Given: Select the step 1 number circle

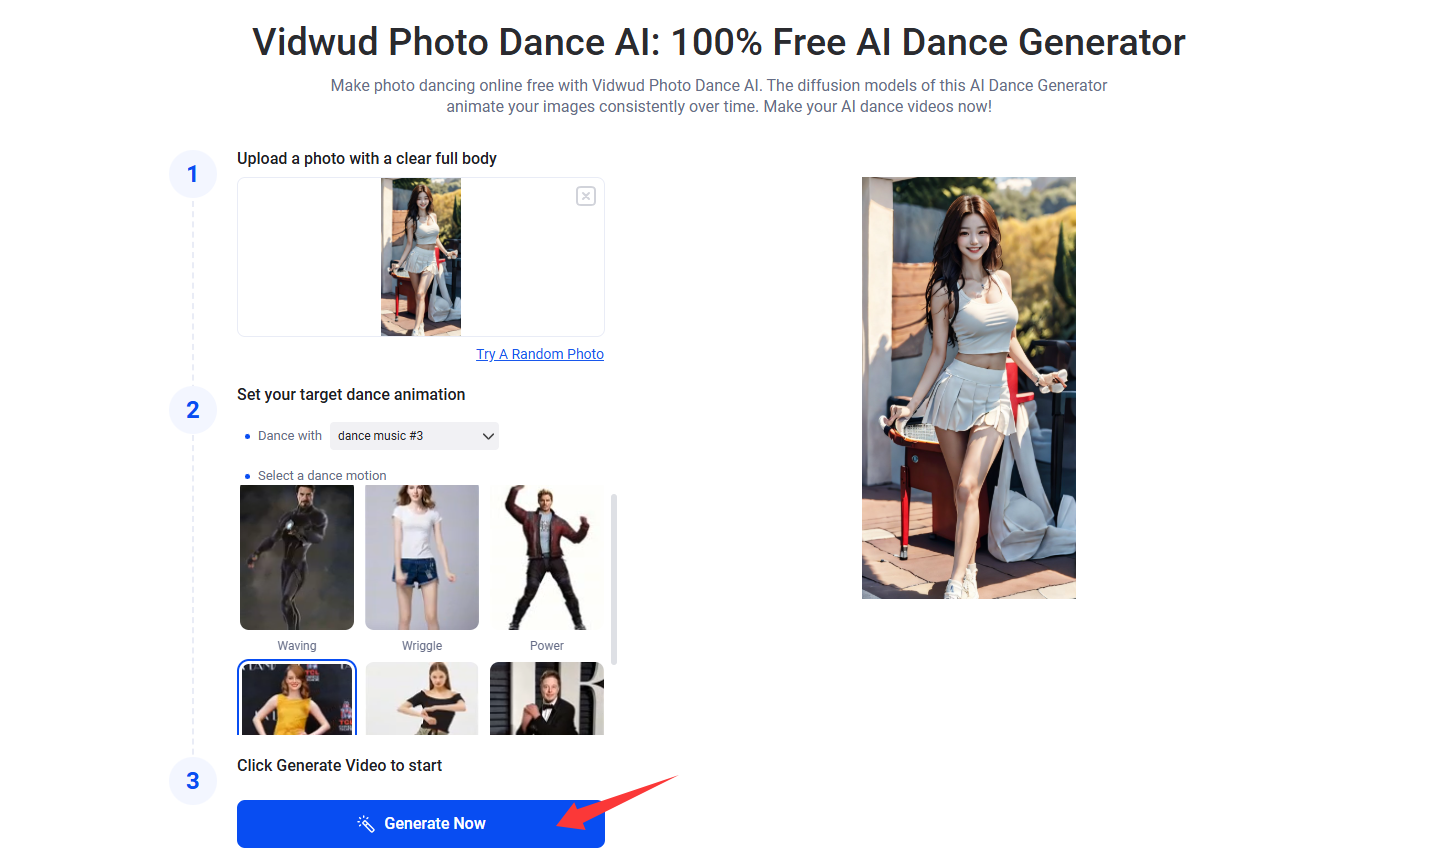Looking at the screenshot, I should point(193,174).
